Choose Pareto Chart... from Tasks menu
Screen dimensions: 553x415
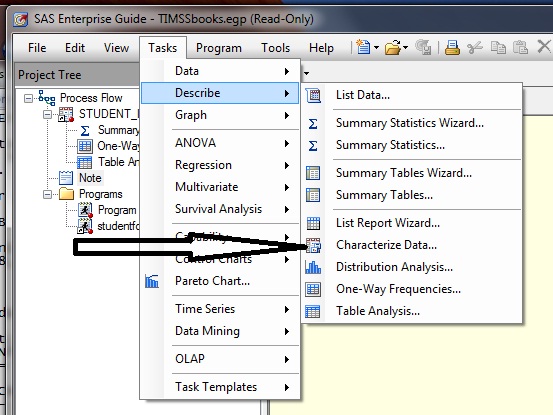coord(220,281)
